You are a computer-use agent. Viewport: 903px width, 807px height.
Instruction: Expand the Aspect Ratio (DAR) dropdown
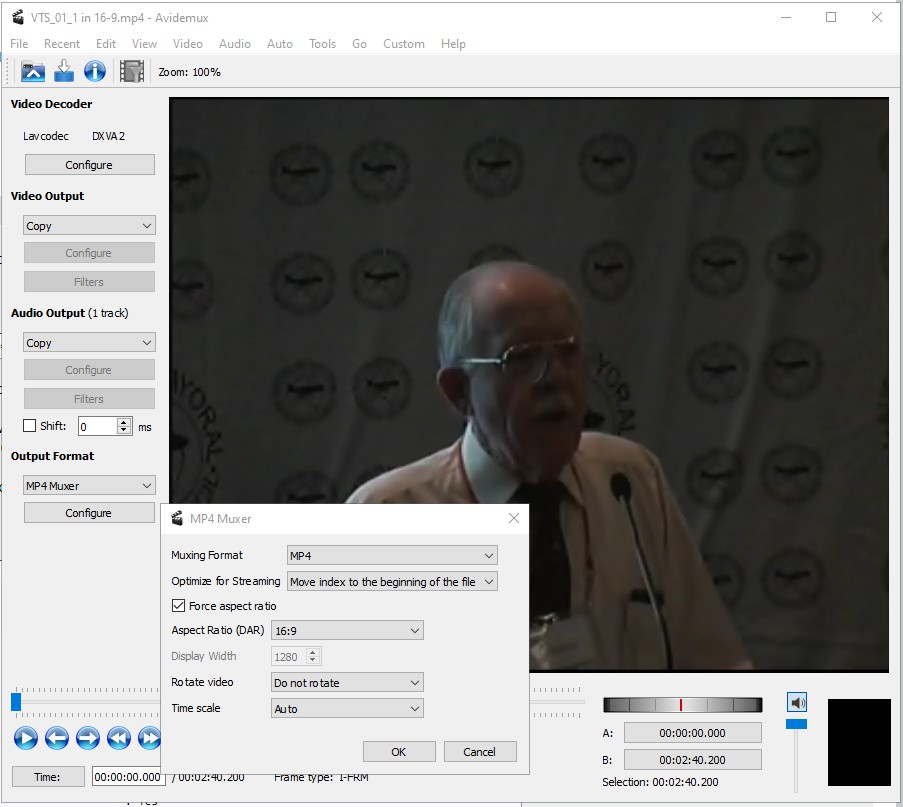coord(347,631)
